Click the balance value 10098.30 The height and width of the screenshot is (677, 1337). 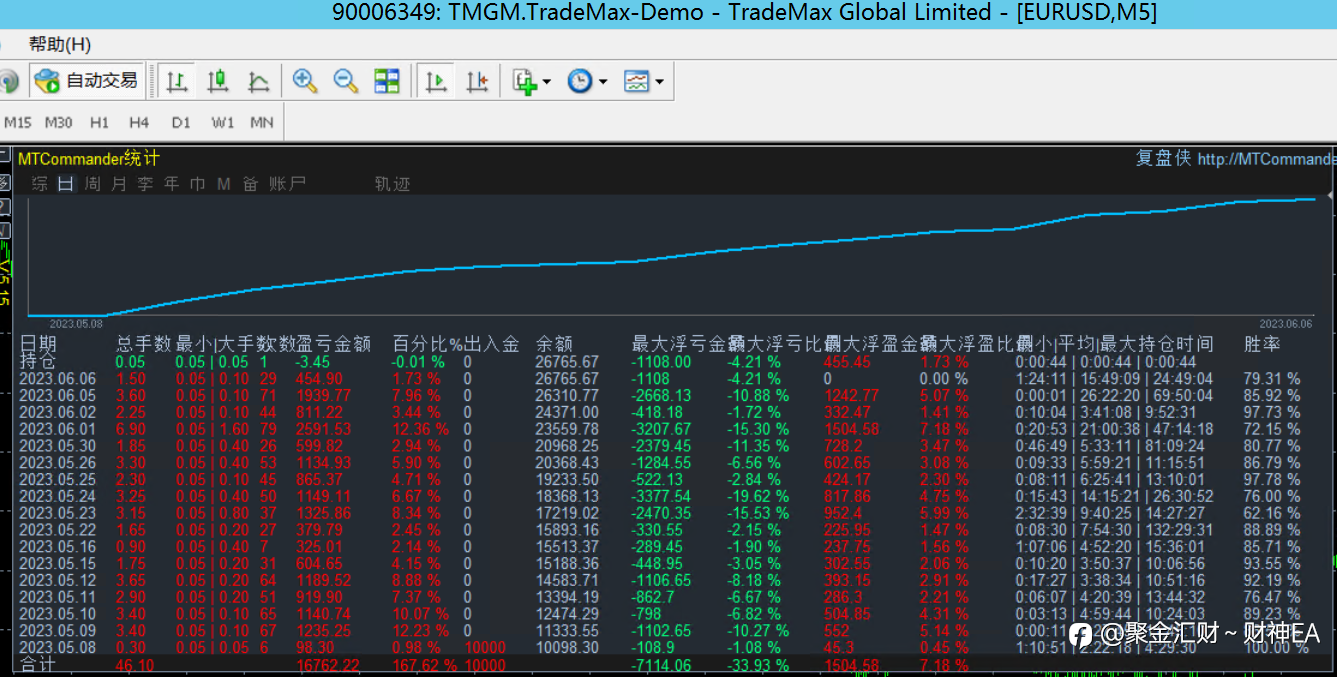568,648
